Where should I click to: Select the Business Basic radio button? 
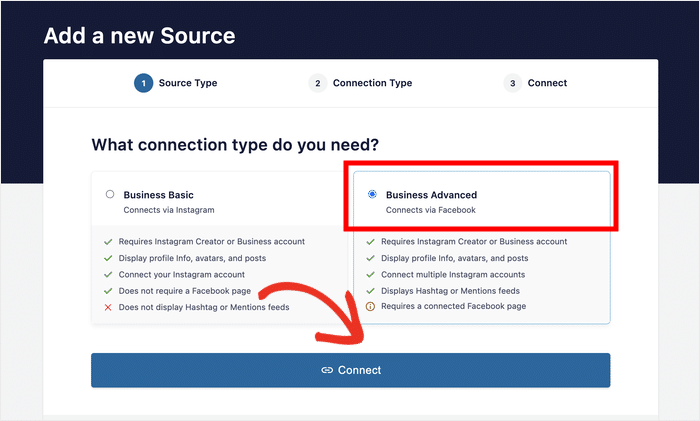[x=110, y=194]
